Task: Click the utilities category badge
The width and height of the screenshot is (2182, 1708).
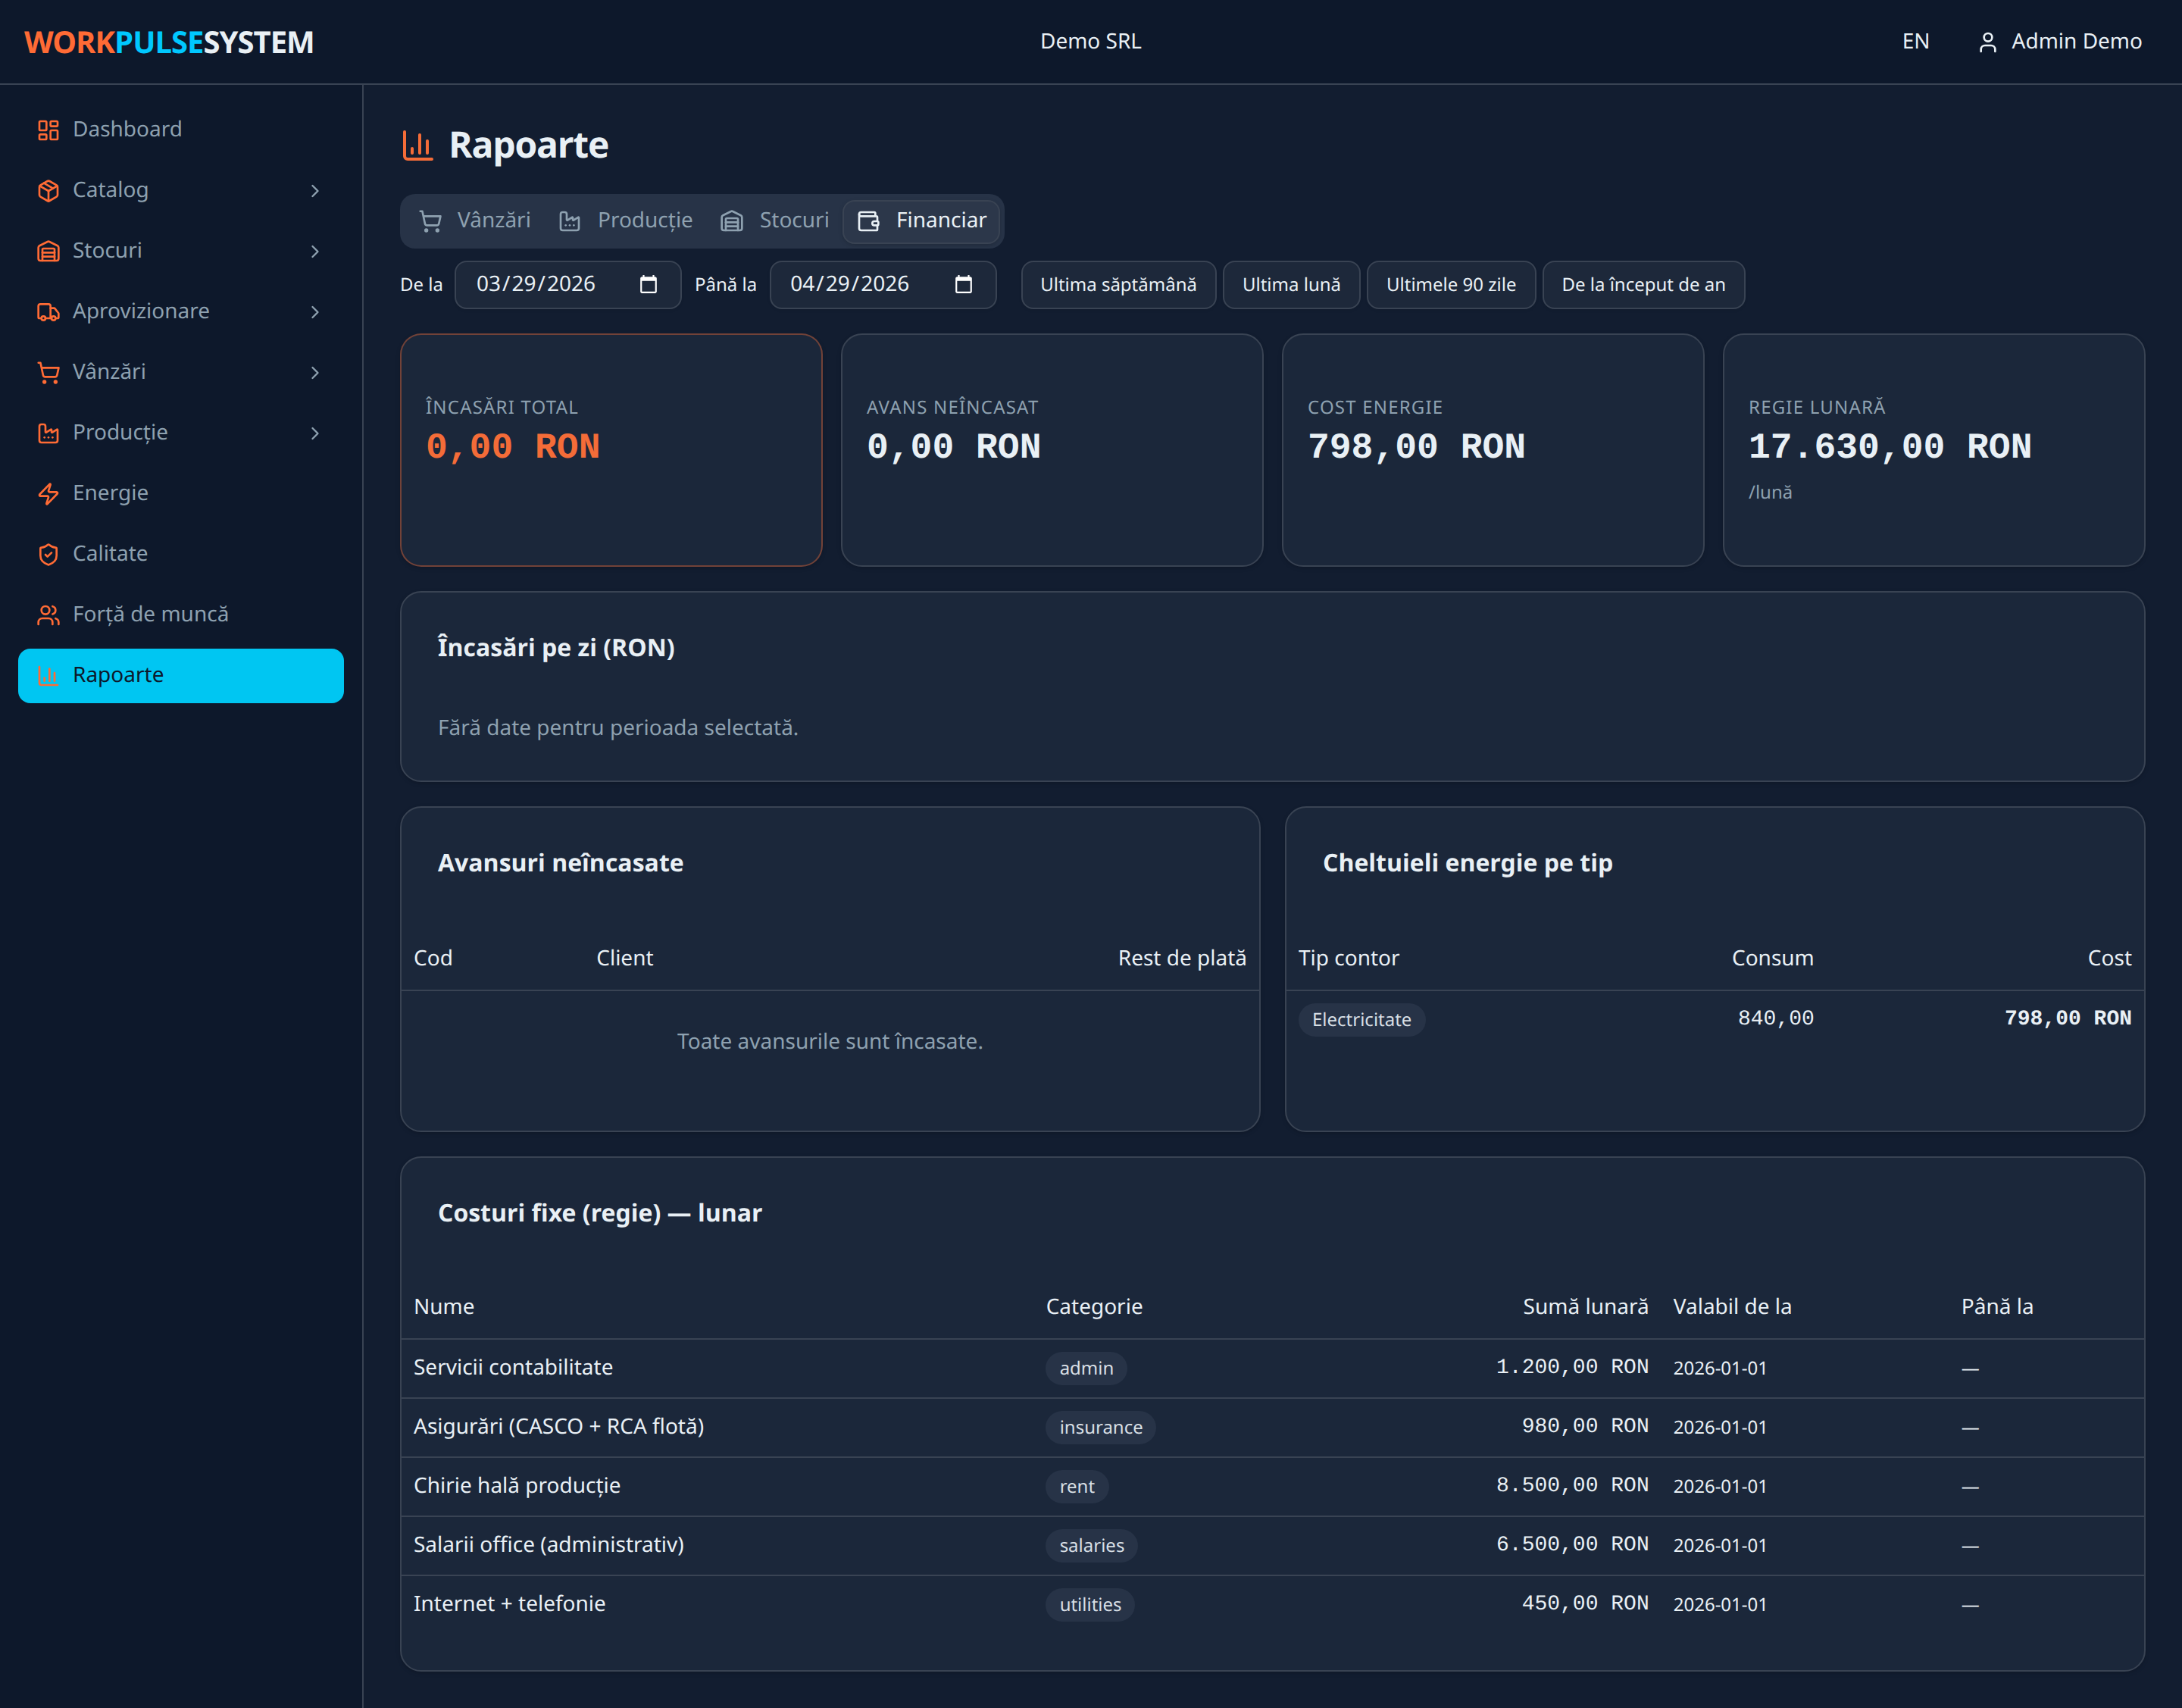Action: (1090, 1604)
